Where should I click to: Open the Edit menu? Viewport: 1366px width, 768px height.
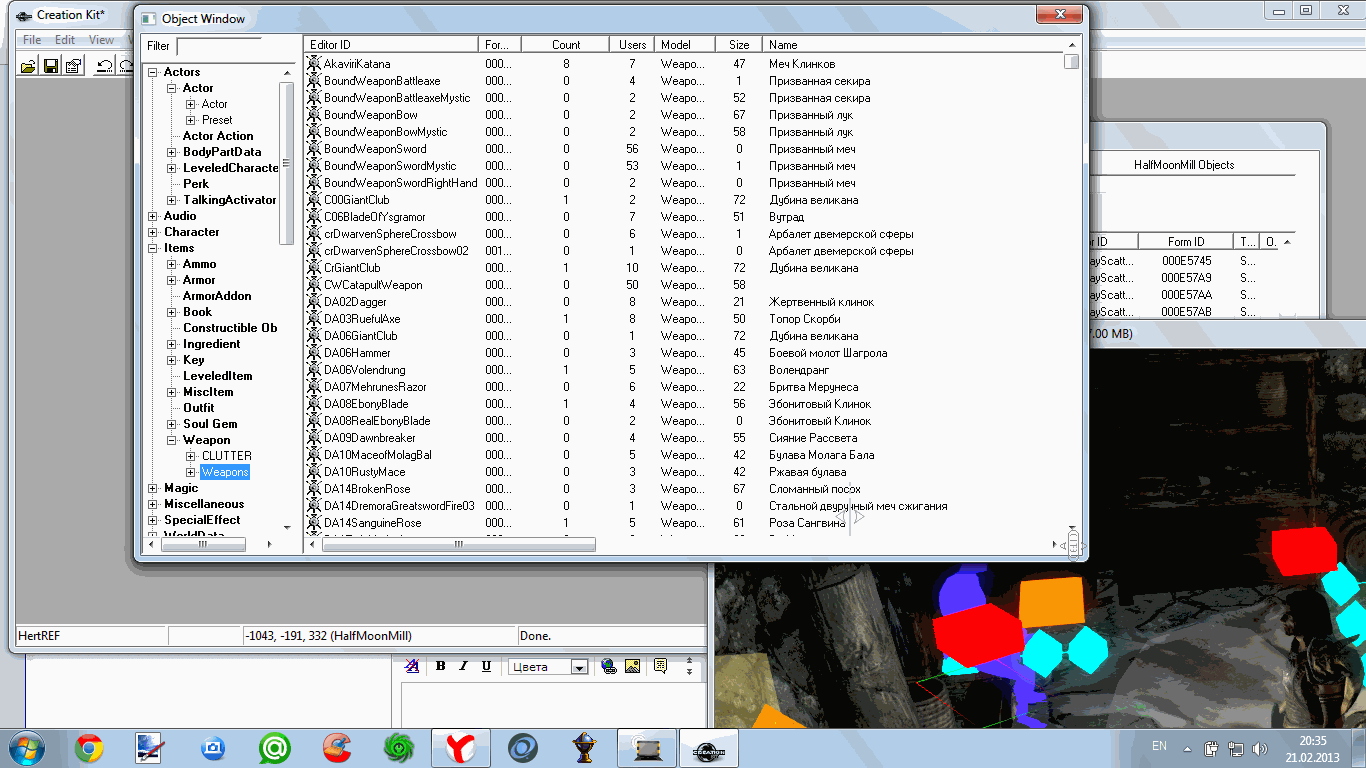[x=65, y=40]
